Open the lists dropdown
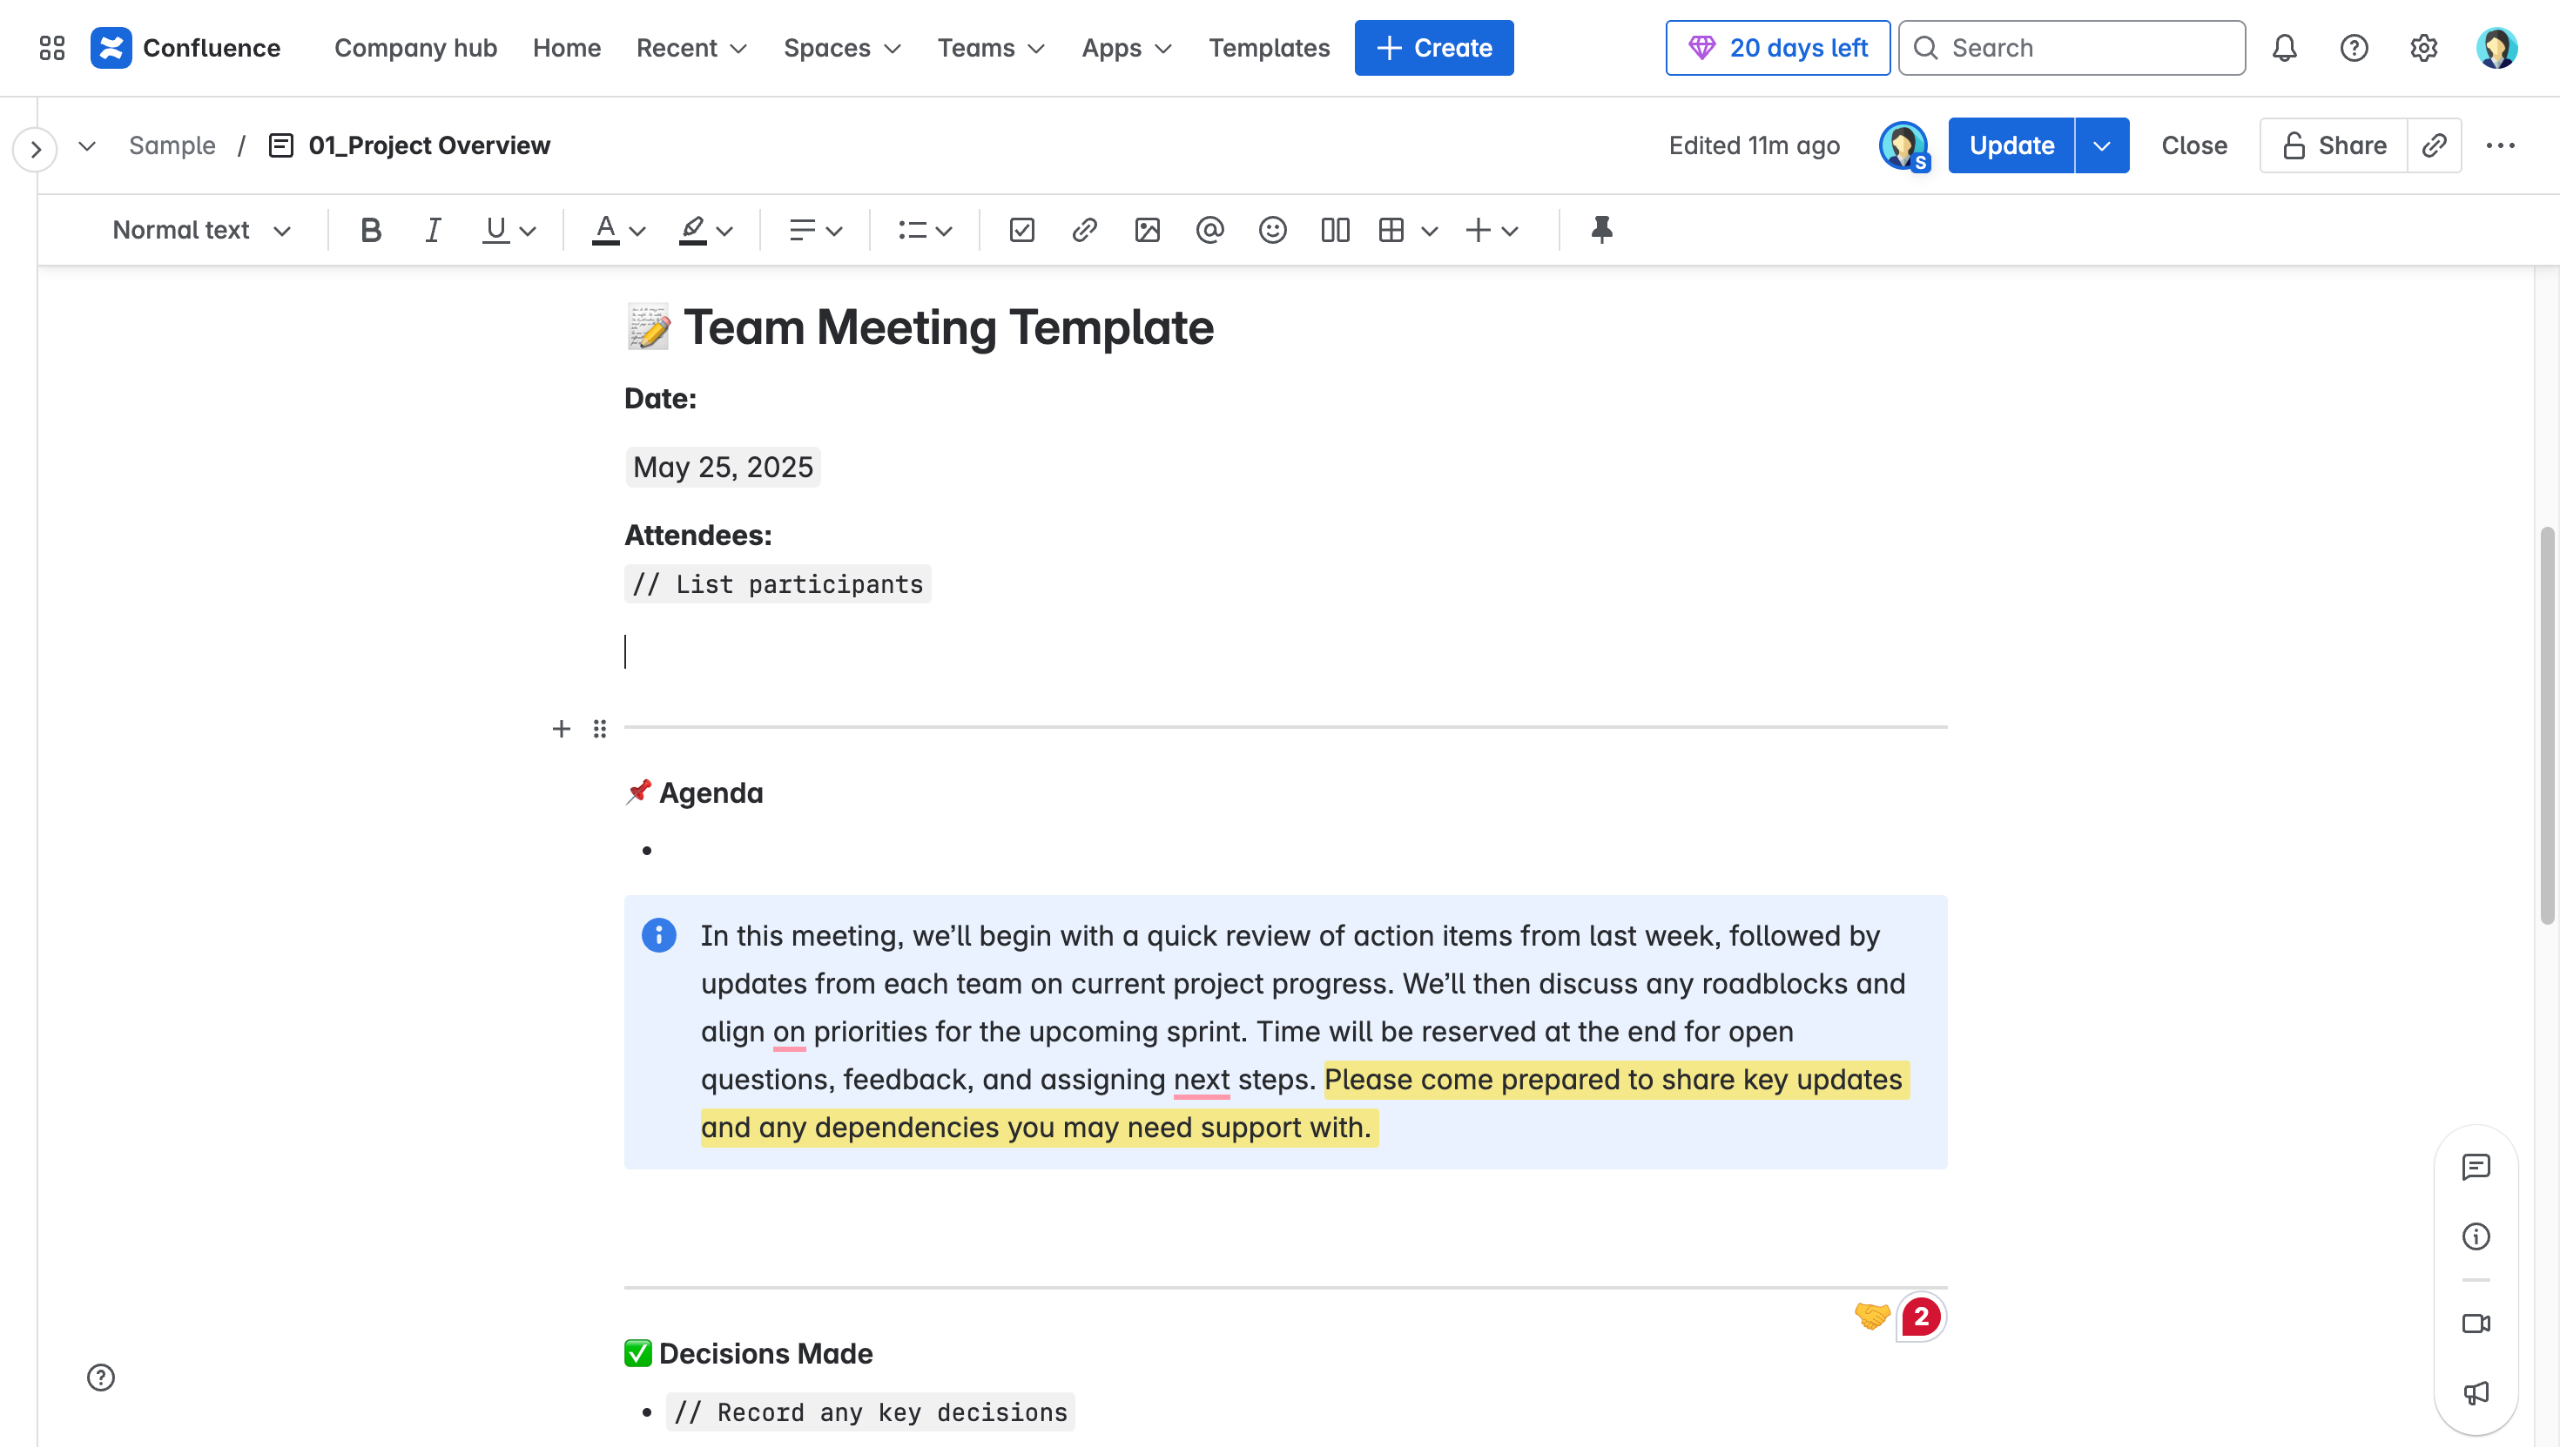The width and height of the screenshot is (2560, 1447). (x=924, y=230)
